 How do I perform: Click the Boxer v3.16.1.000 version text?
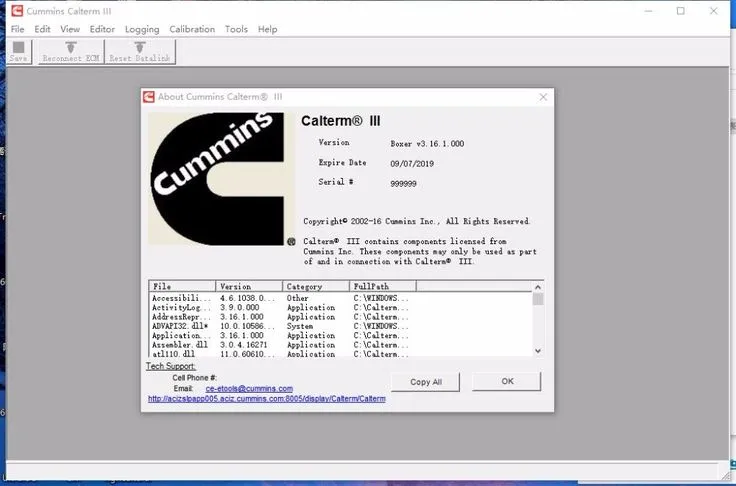point(427,144)
